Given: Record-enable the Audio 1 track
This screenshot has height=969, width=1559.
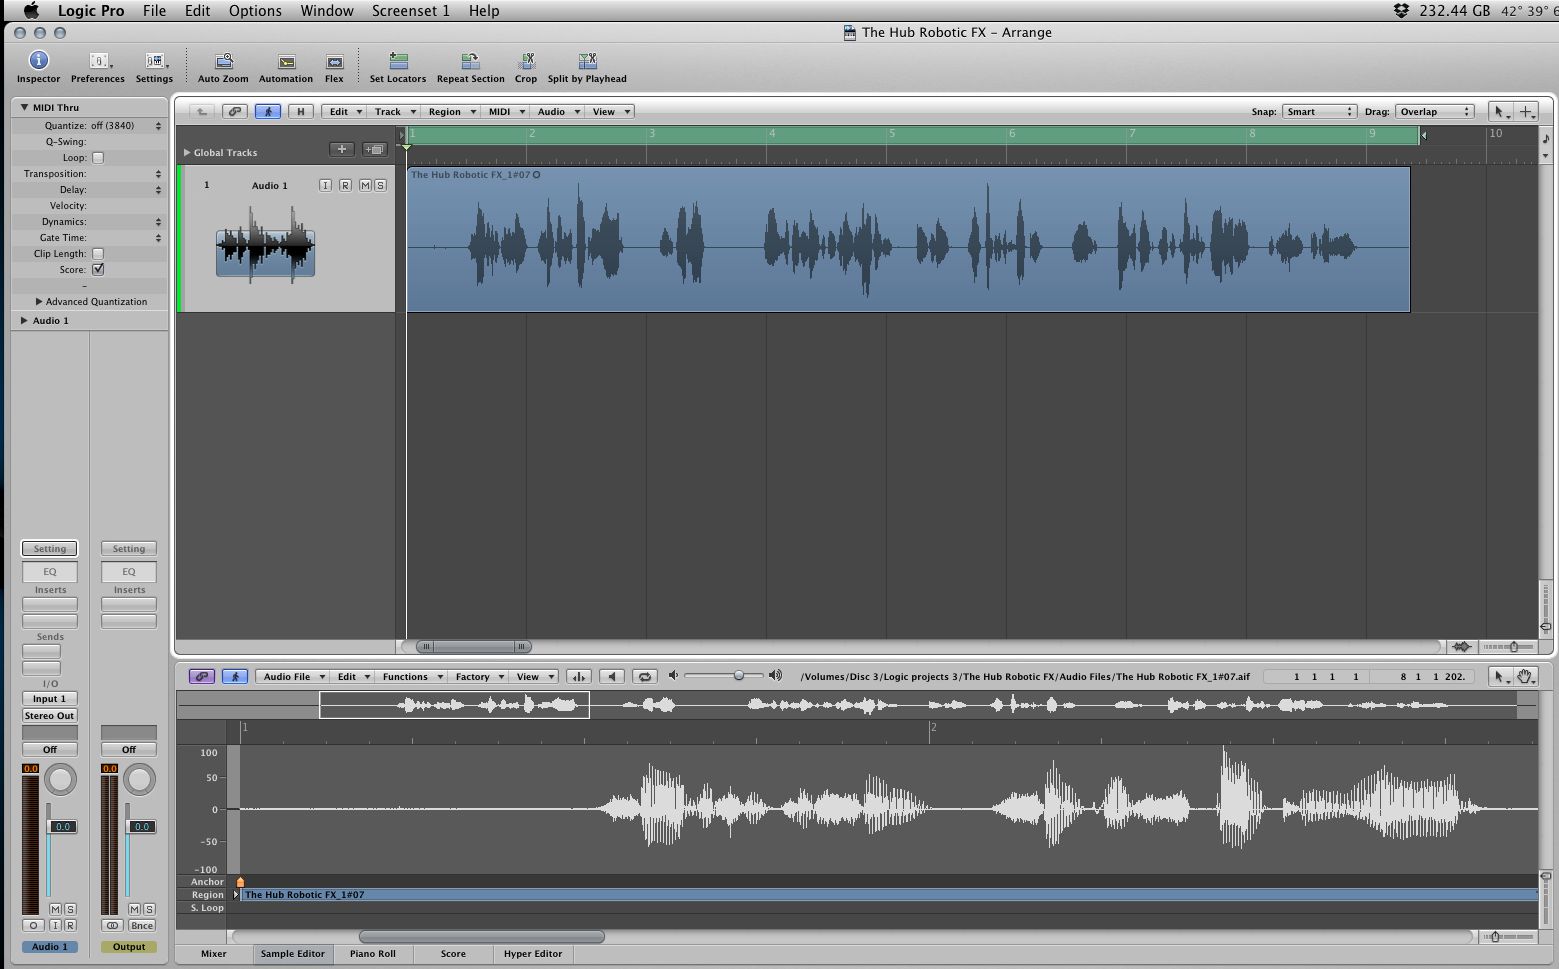Looking at the screenshot, I should click(x=345, y=186).
